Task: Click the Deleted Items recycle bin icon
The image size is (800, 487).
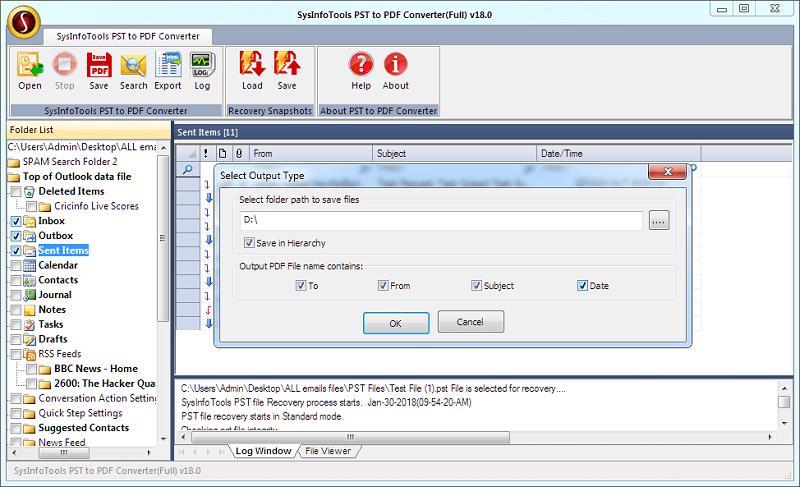Action: pyautogui.click(x=30, y=192)
